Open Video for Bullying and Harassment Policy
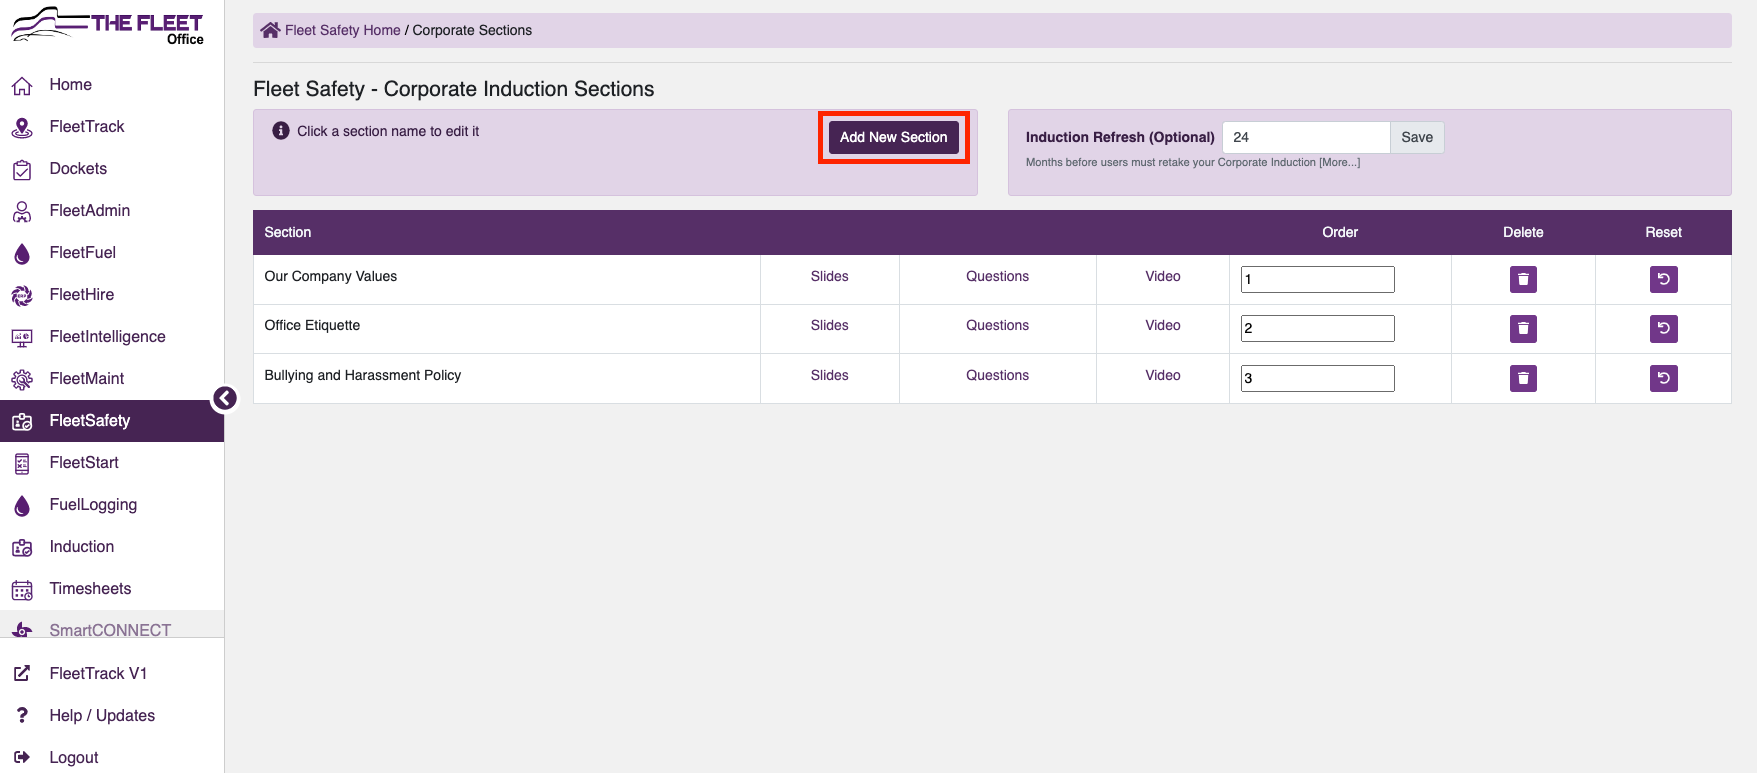This screenshot has height=773, width=1757. (1163, 375)
